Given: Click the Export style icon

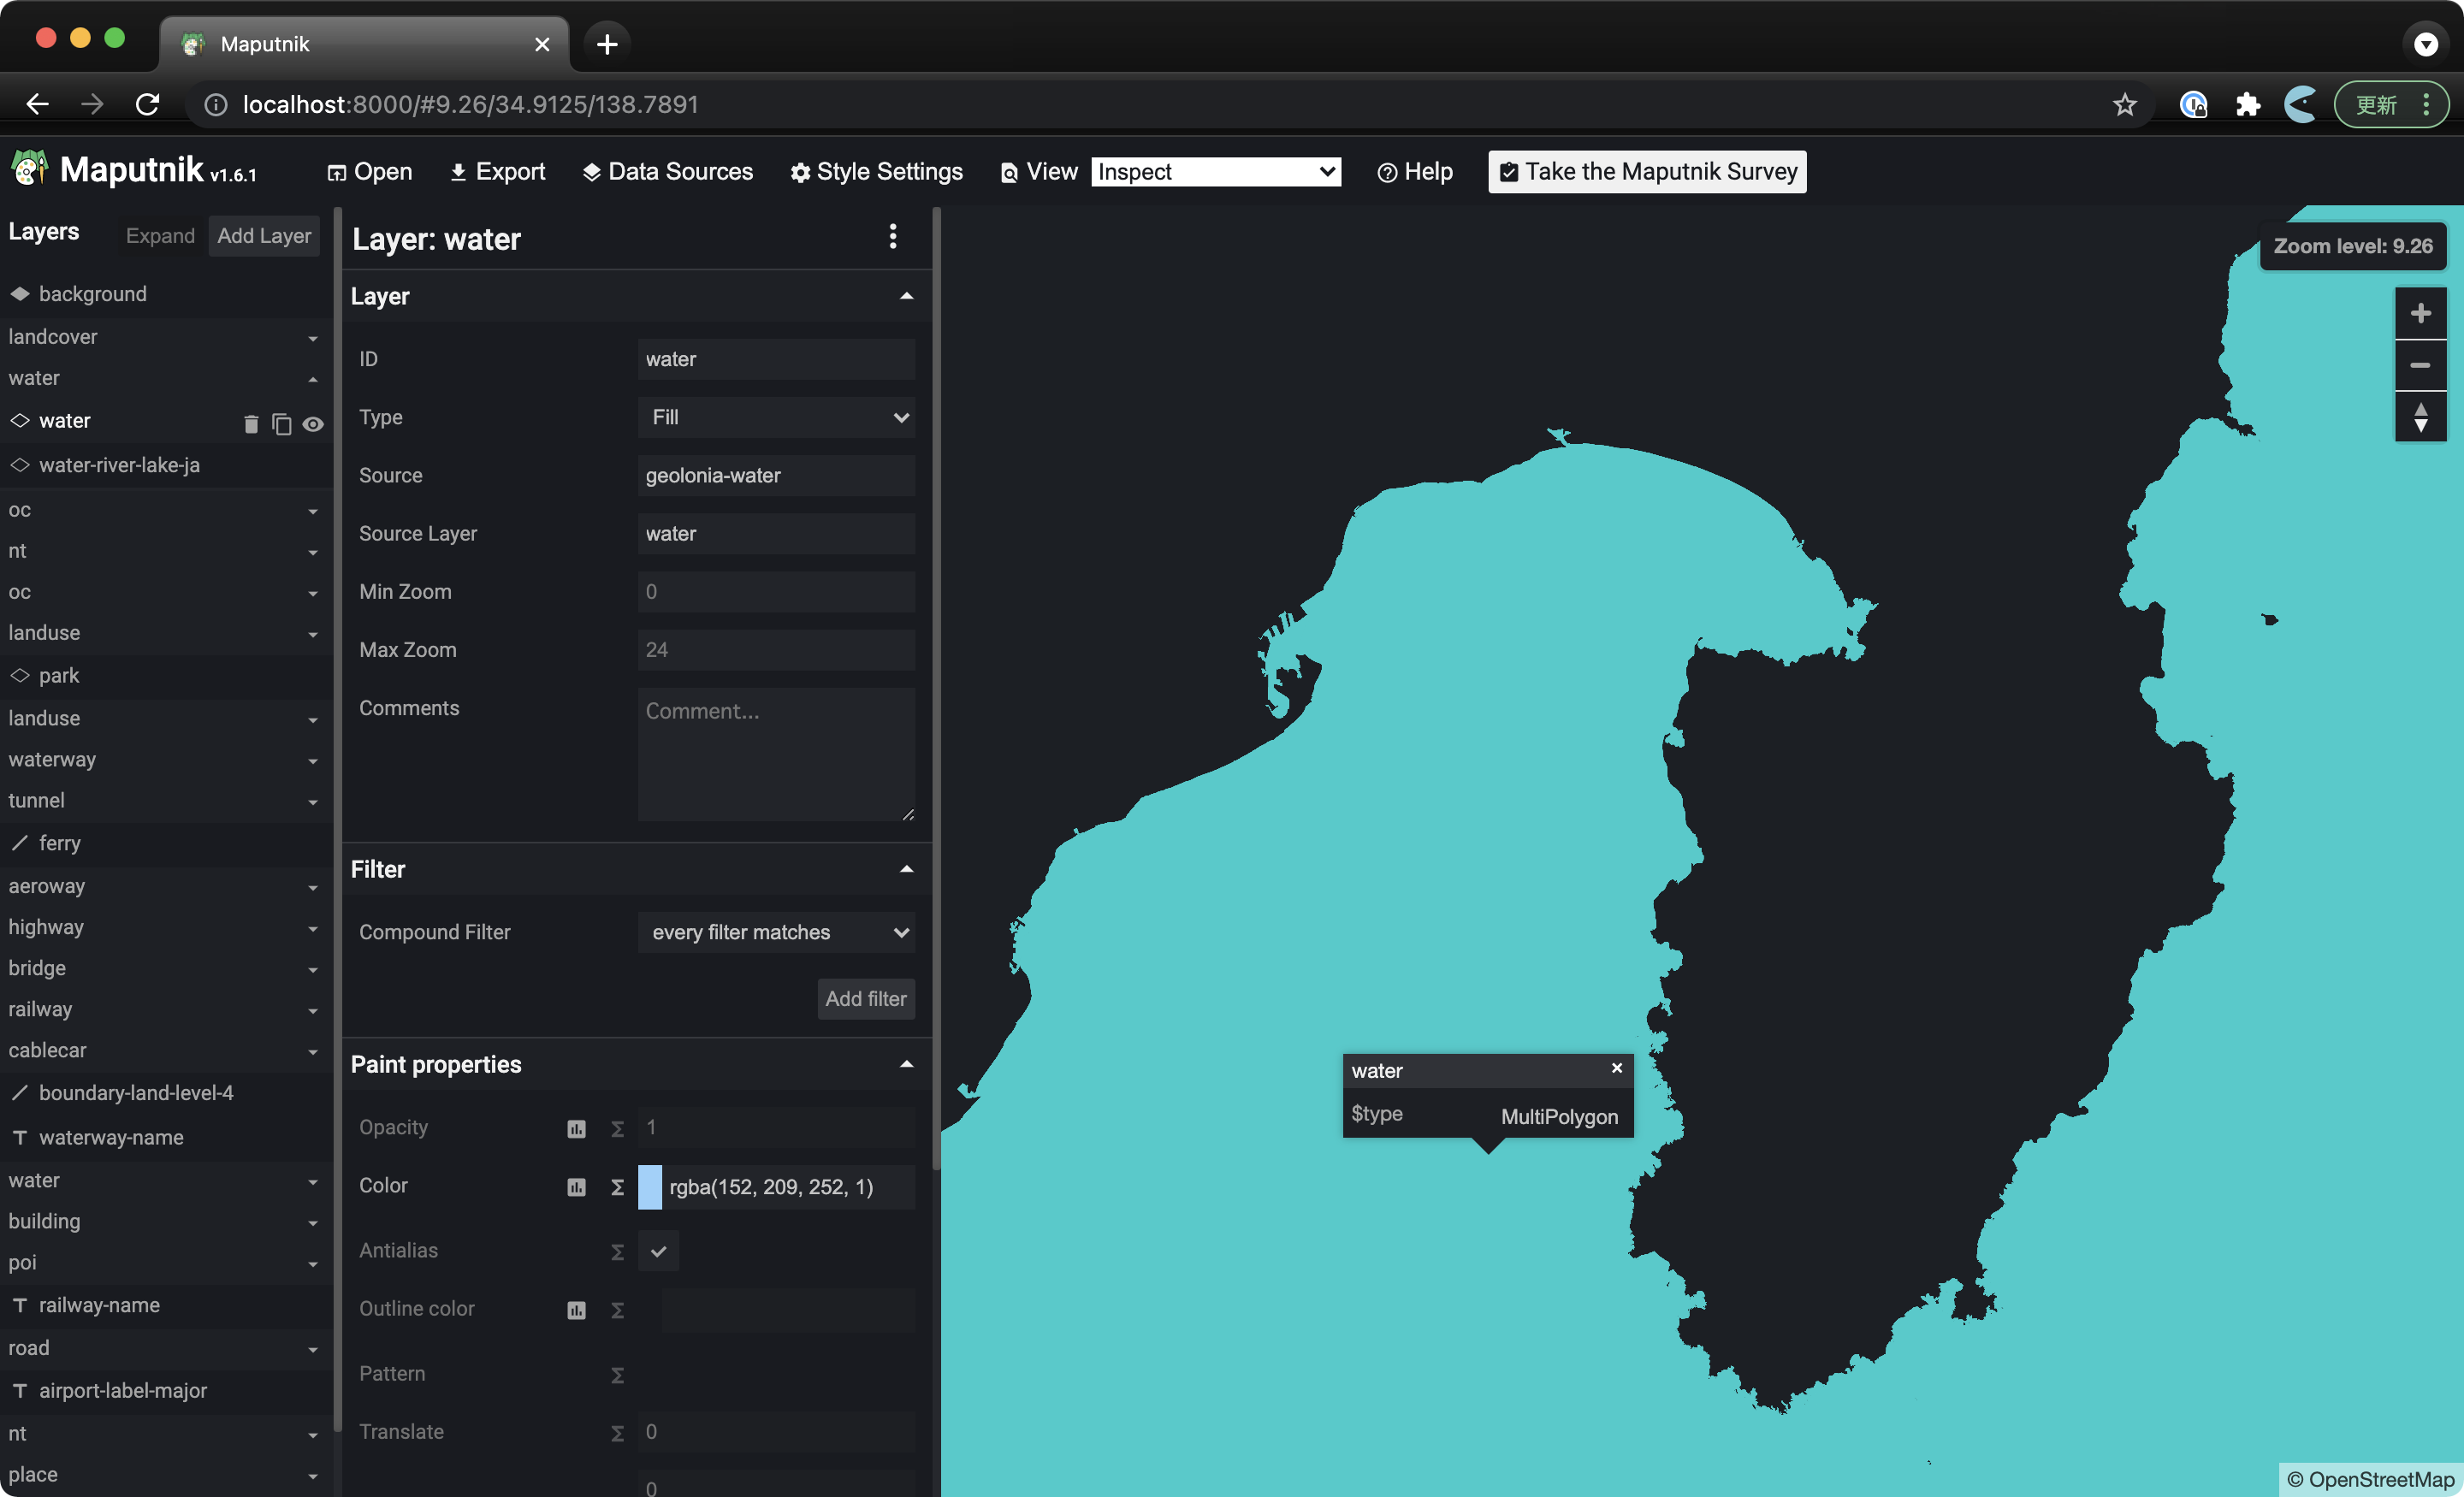Looking at the screenshot, I should pyautogui.click(x=497, y=171).
